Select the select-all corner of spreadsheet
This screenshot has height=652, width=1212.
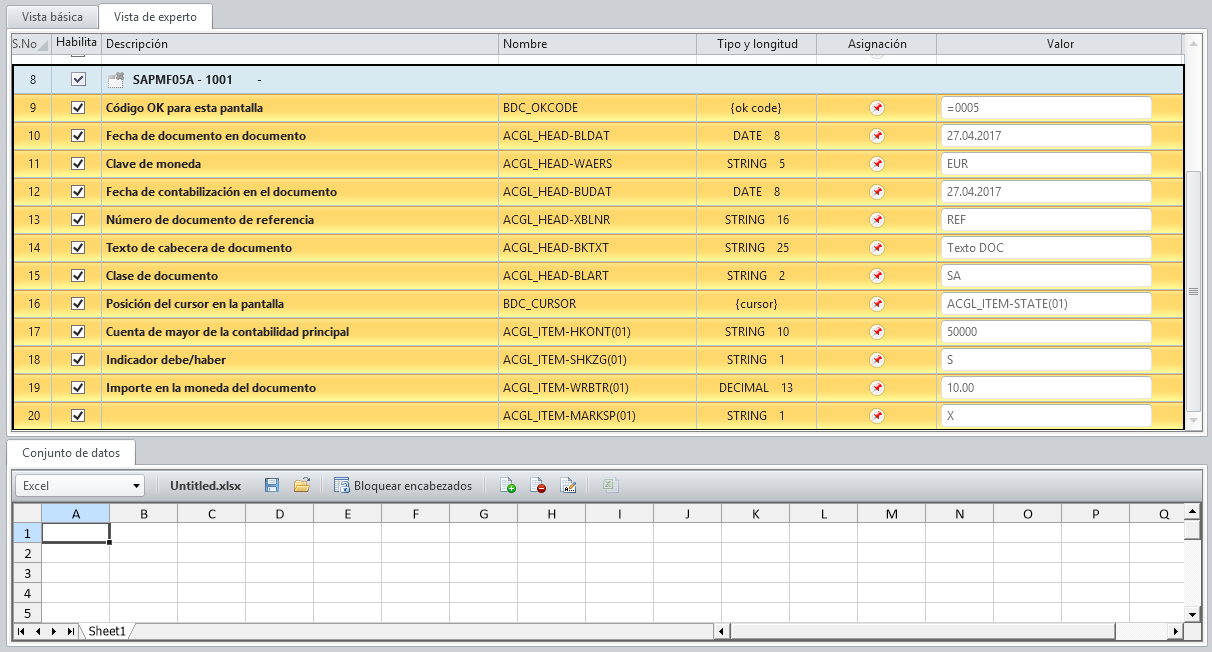point(27,513)
